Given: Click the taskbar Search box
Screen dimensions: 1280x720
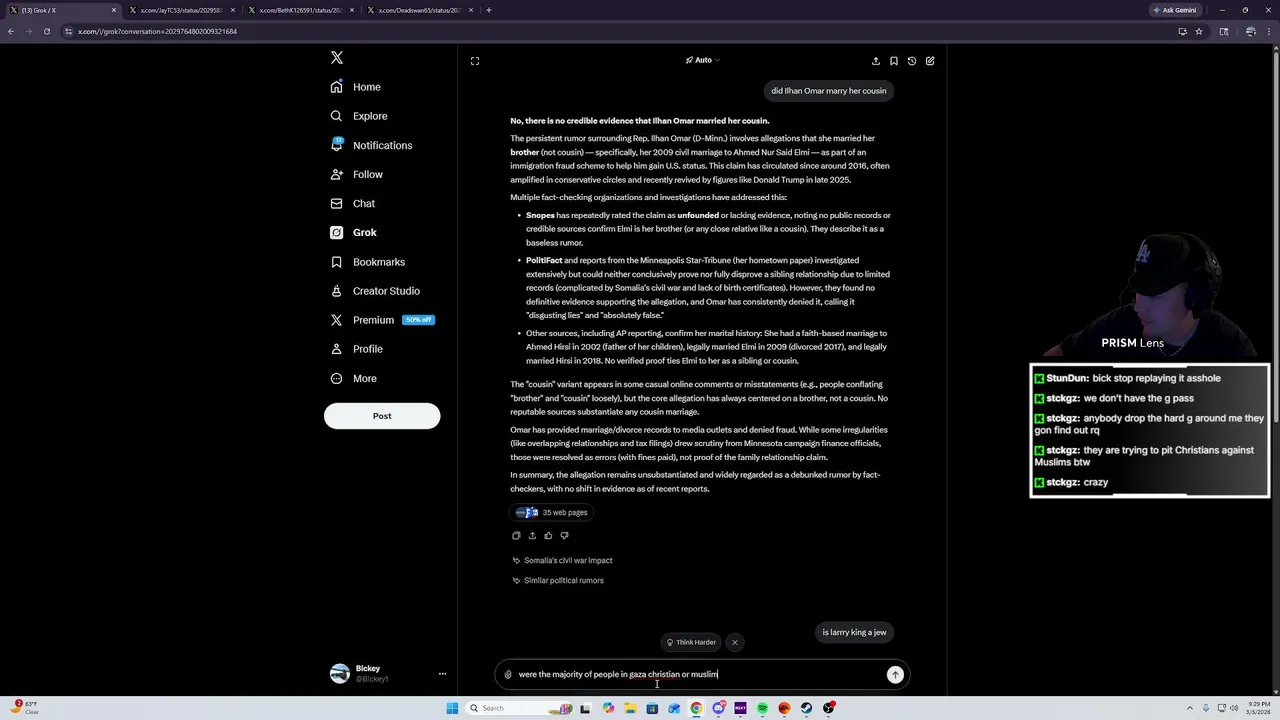Looking at the screenshot, I should coord(520,708).
